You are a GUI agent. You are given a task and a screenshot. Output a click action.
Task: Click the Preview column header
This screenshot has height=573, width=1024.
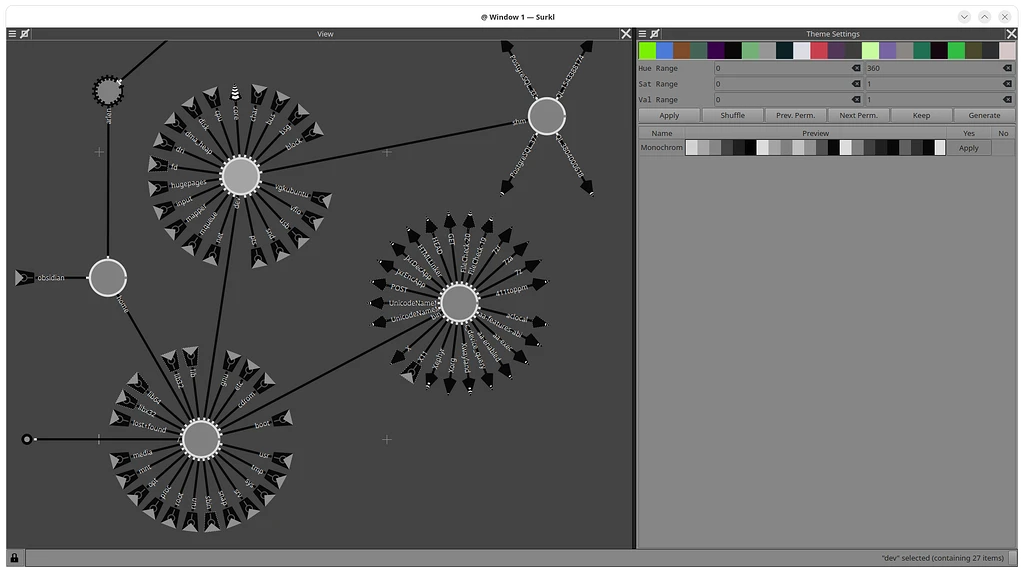(816, 133)
